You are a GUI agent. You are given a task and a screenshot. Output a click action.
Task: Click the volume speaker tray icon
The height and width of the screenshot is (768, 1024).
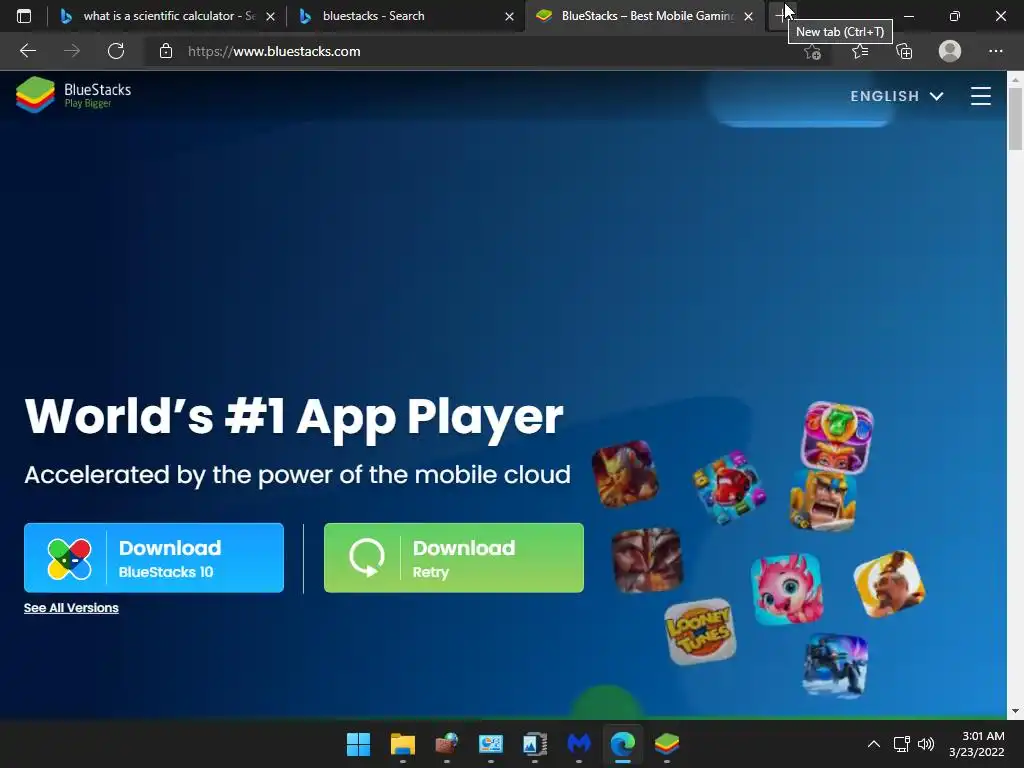(926, 744)
